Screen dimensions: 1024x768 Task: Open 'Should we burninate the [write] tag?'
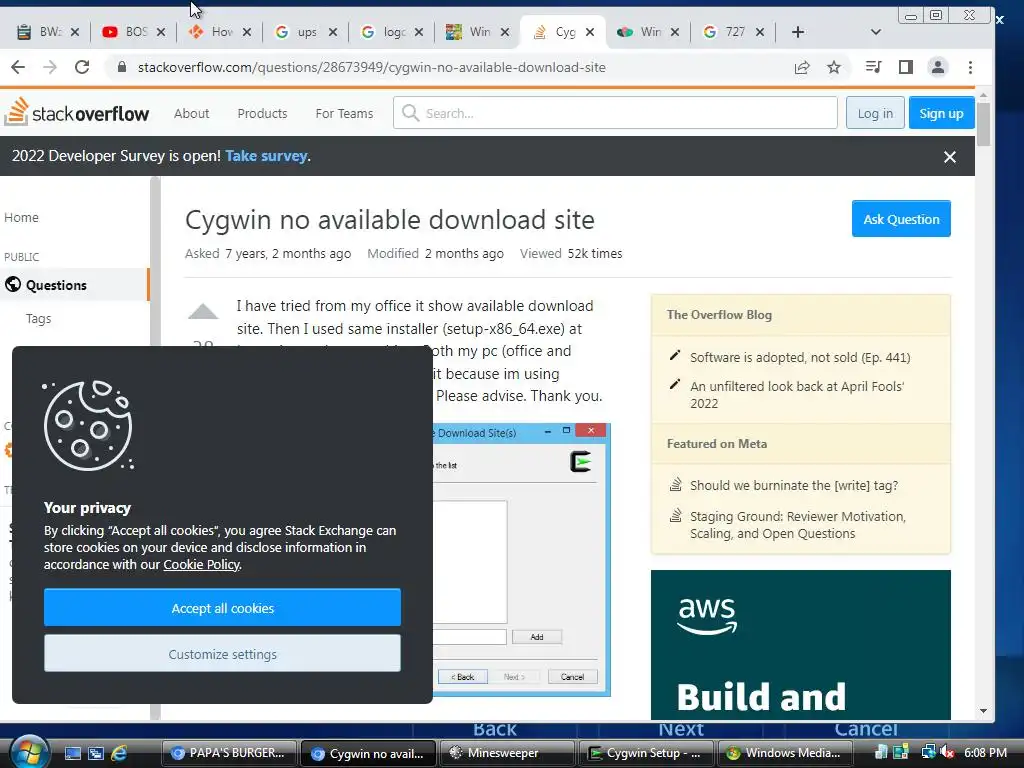[x=794, y=485]
